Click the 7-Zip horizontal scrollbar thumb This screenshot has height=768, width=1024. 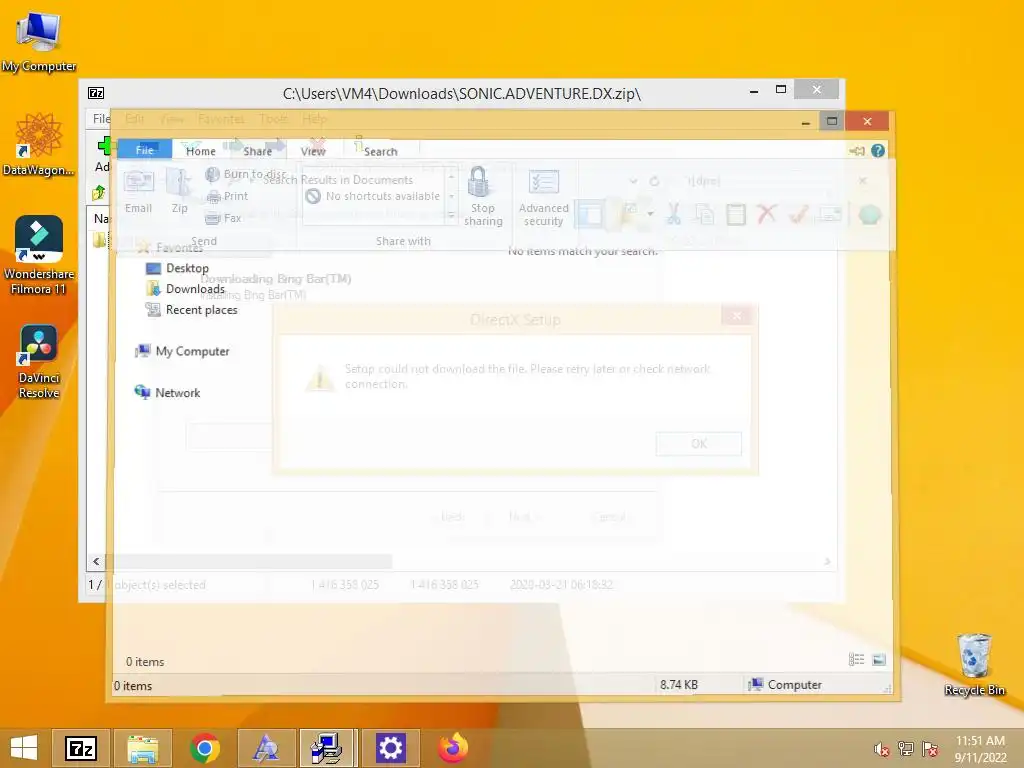point(249,561)
